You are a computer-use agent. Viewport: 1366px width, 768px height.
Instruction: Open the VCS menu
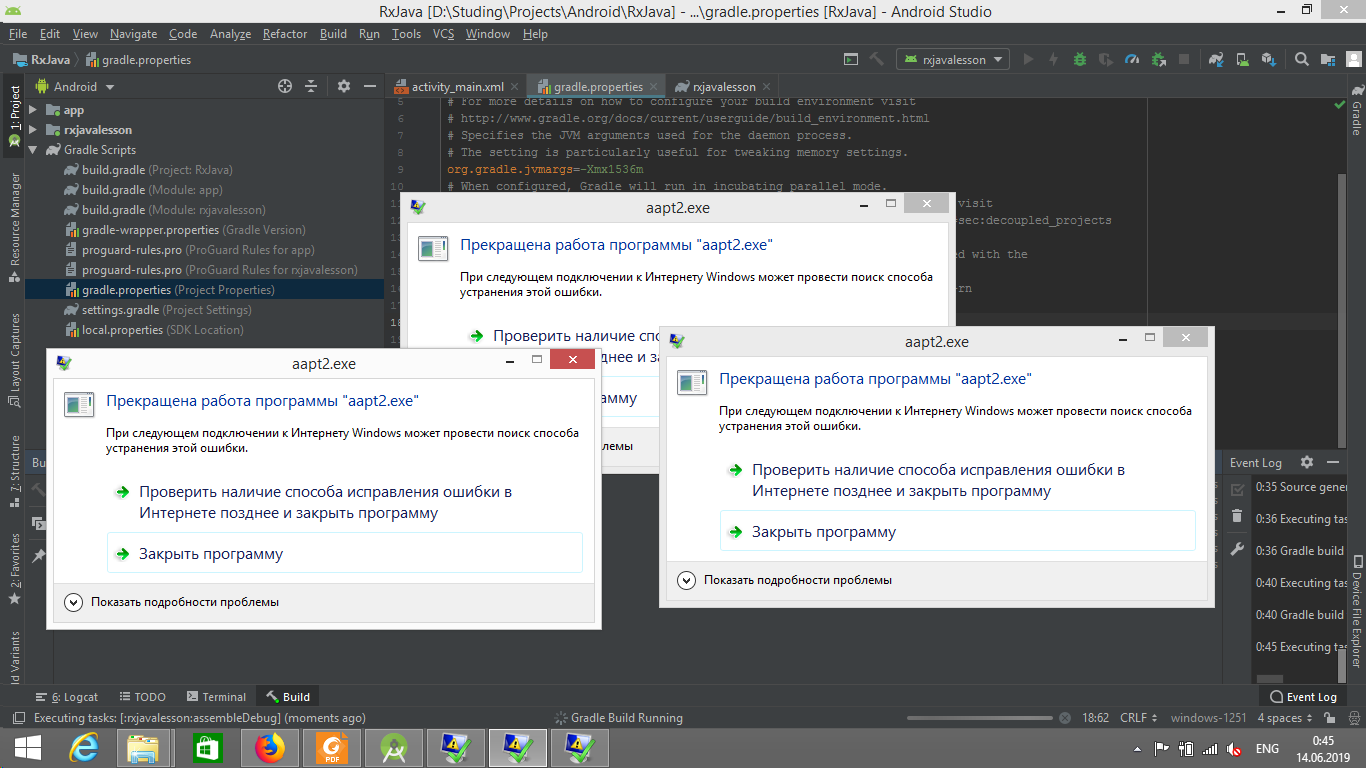(443, 34)
